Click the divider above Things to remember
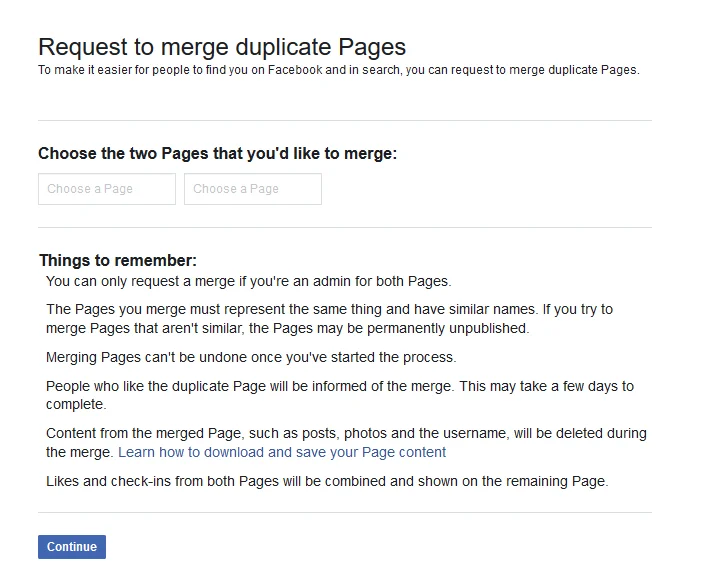This screenshot has width=710, height=587. [x=344, y=227]
